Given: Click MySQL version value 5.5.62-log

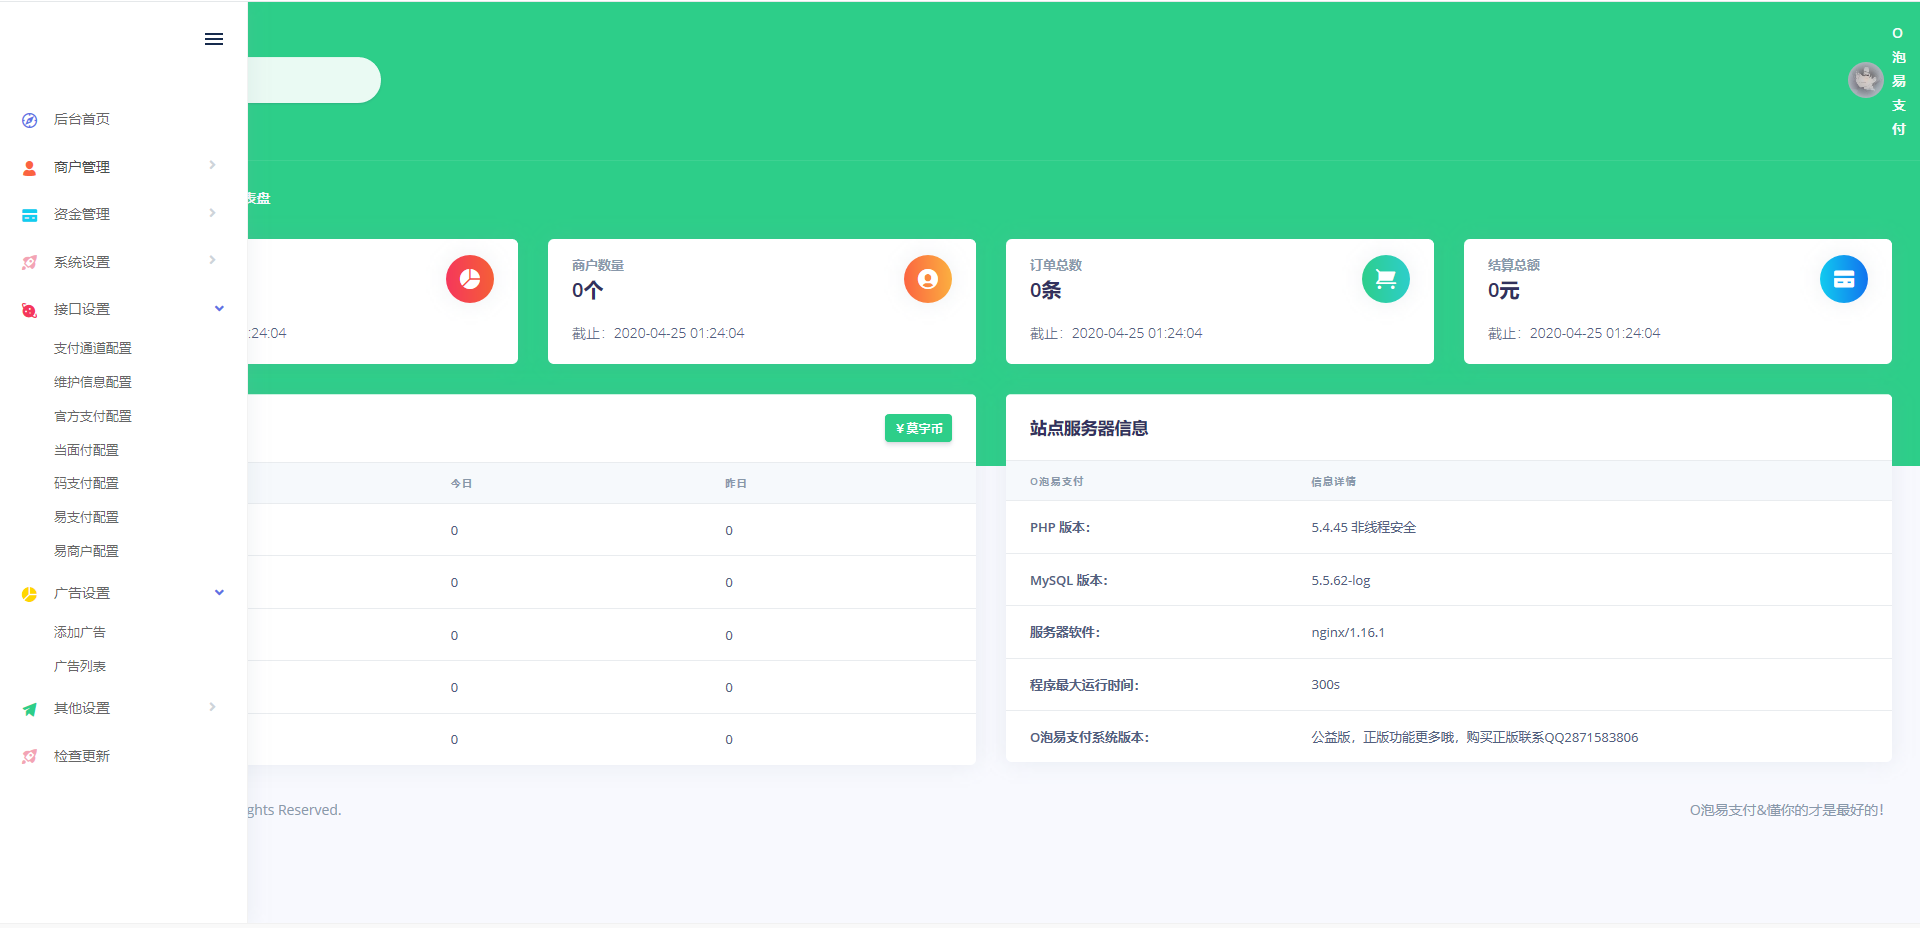Looking at the screenshot, I should pyautogui.click(x=1341, y=580).
